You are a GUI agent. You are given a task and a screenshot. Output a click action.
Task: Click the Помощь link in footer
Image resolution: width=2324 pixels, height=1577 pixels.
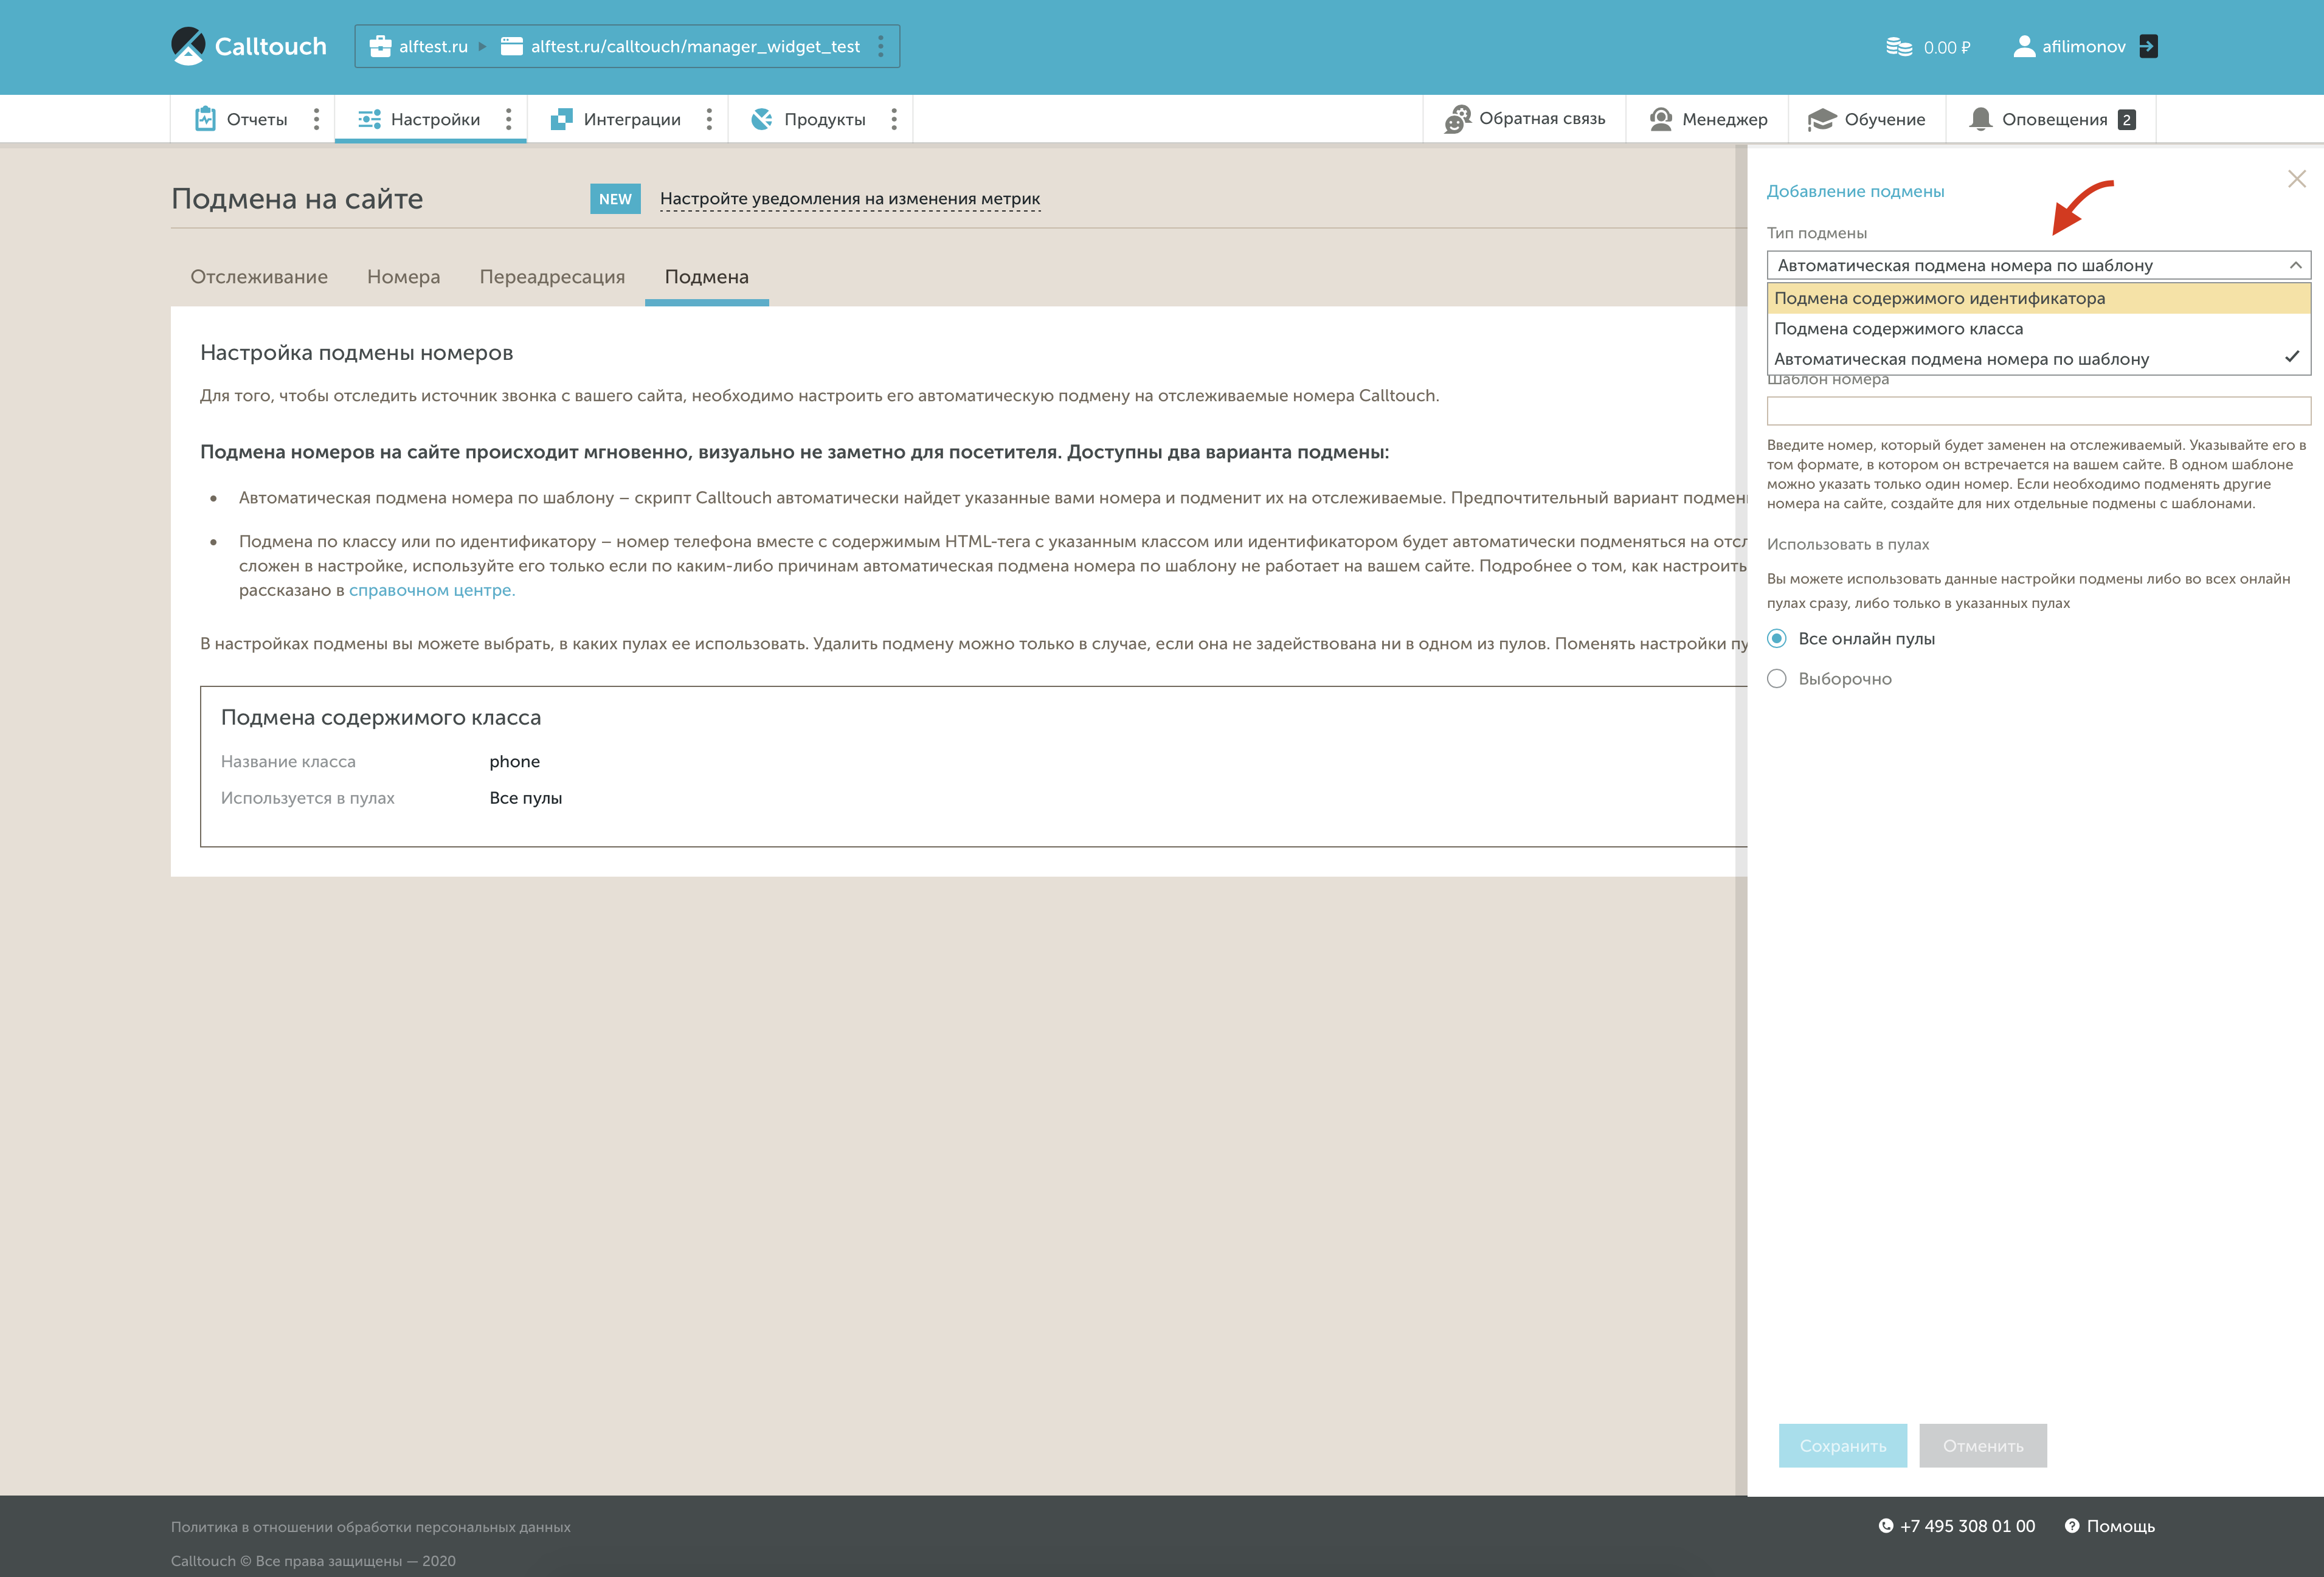(2120, 1526)
